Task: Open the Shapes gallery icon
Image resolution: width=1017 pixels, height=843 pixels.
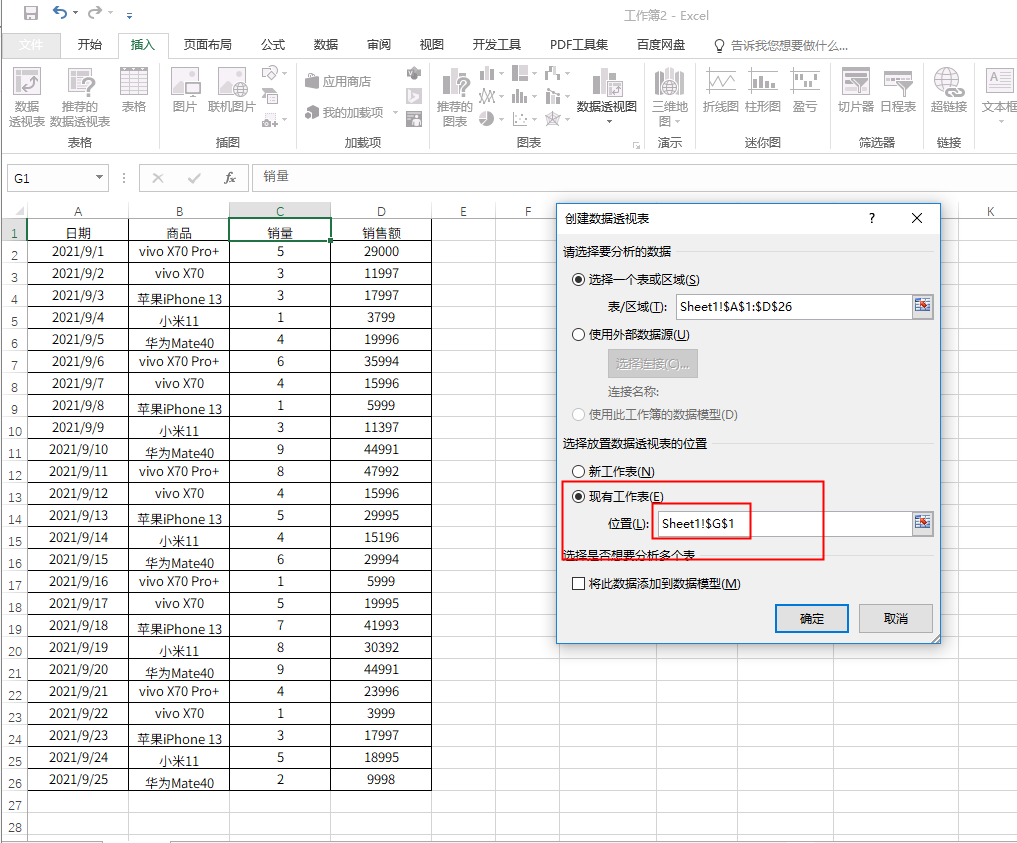Action: tap(270, 72)
